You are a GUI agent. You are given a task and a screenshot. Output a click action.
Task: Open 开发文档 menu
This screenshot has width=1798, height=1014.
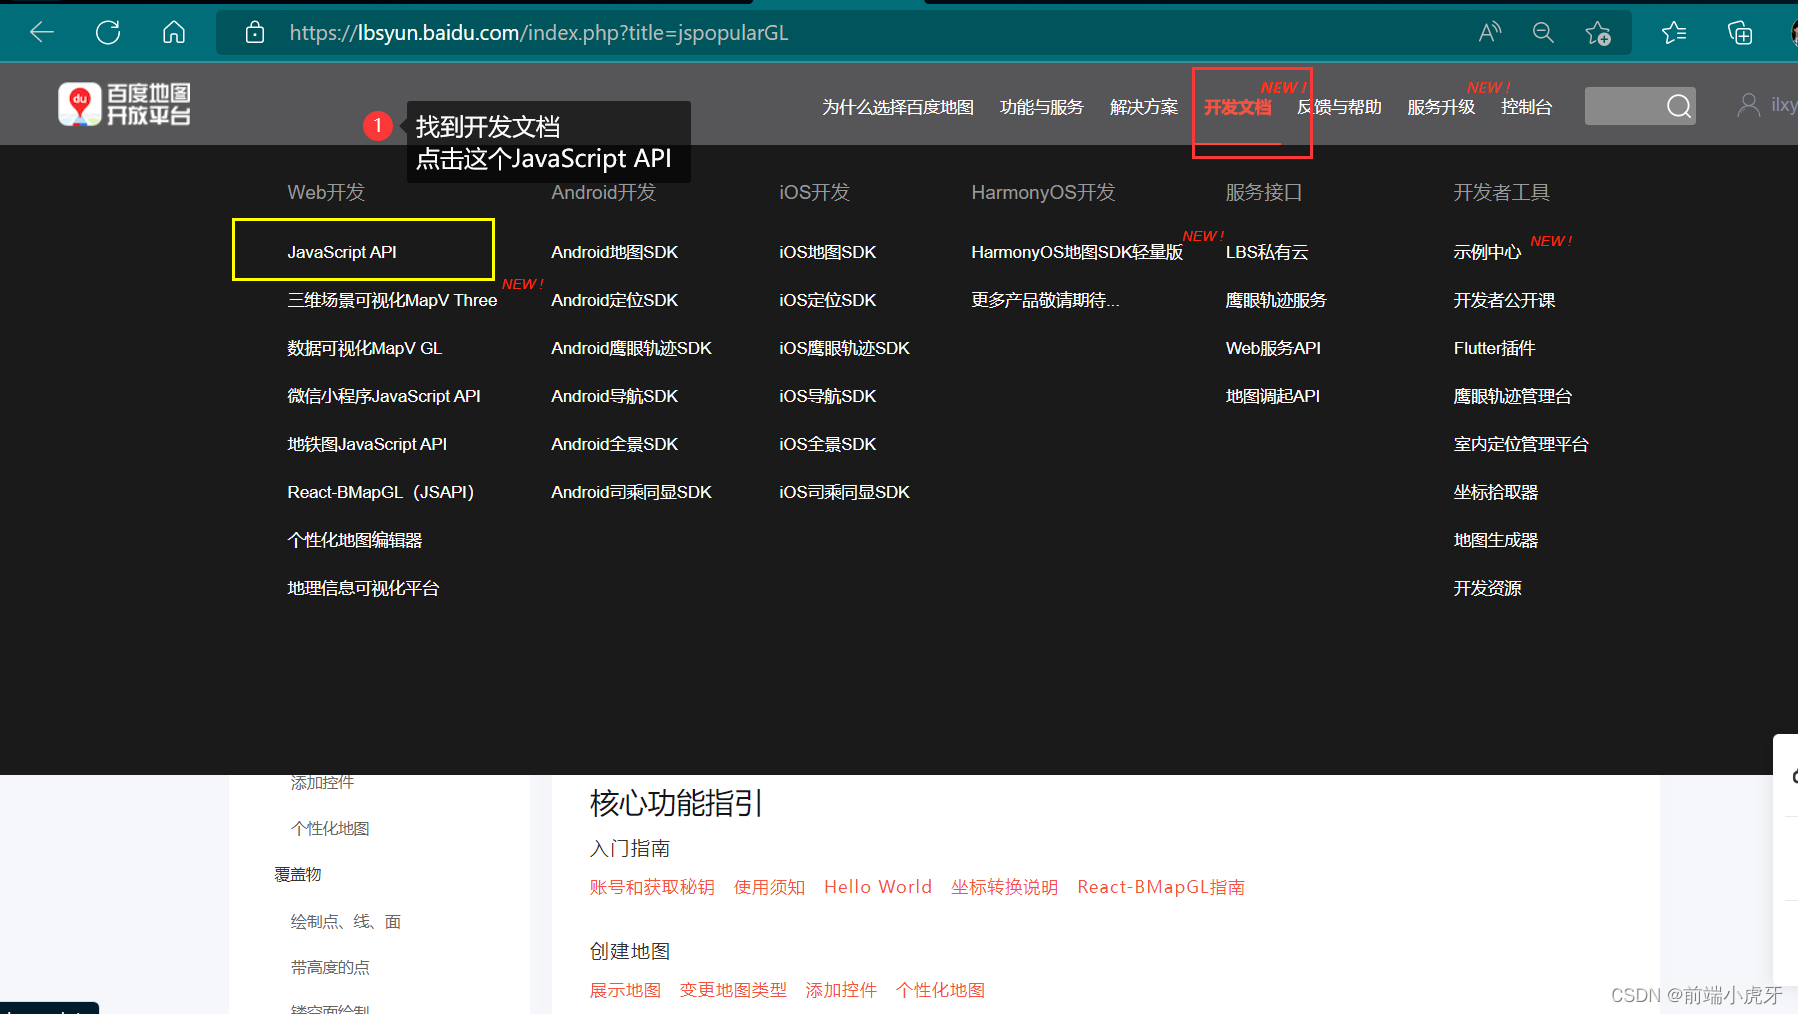(x=1238, y=107)
